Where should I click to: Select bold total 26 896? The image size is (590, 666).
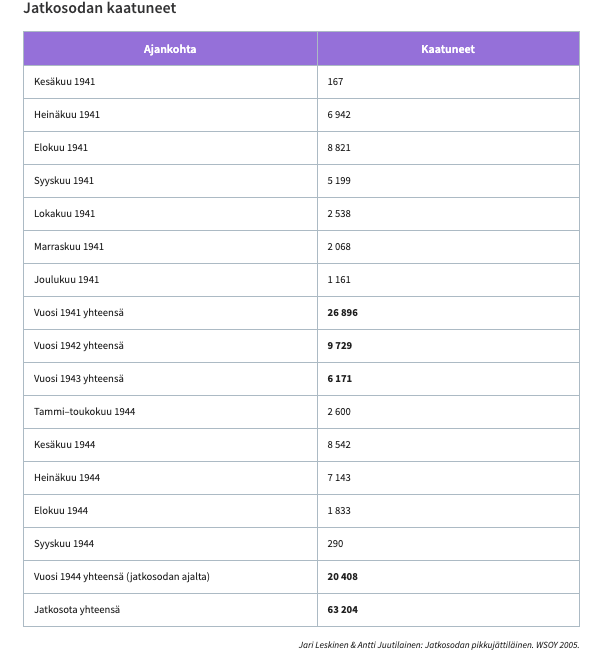pyautogui.click(x=342, y=313)
